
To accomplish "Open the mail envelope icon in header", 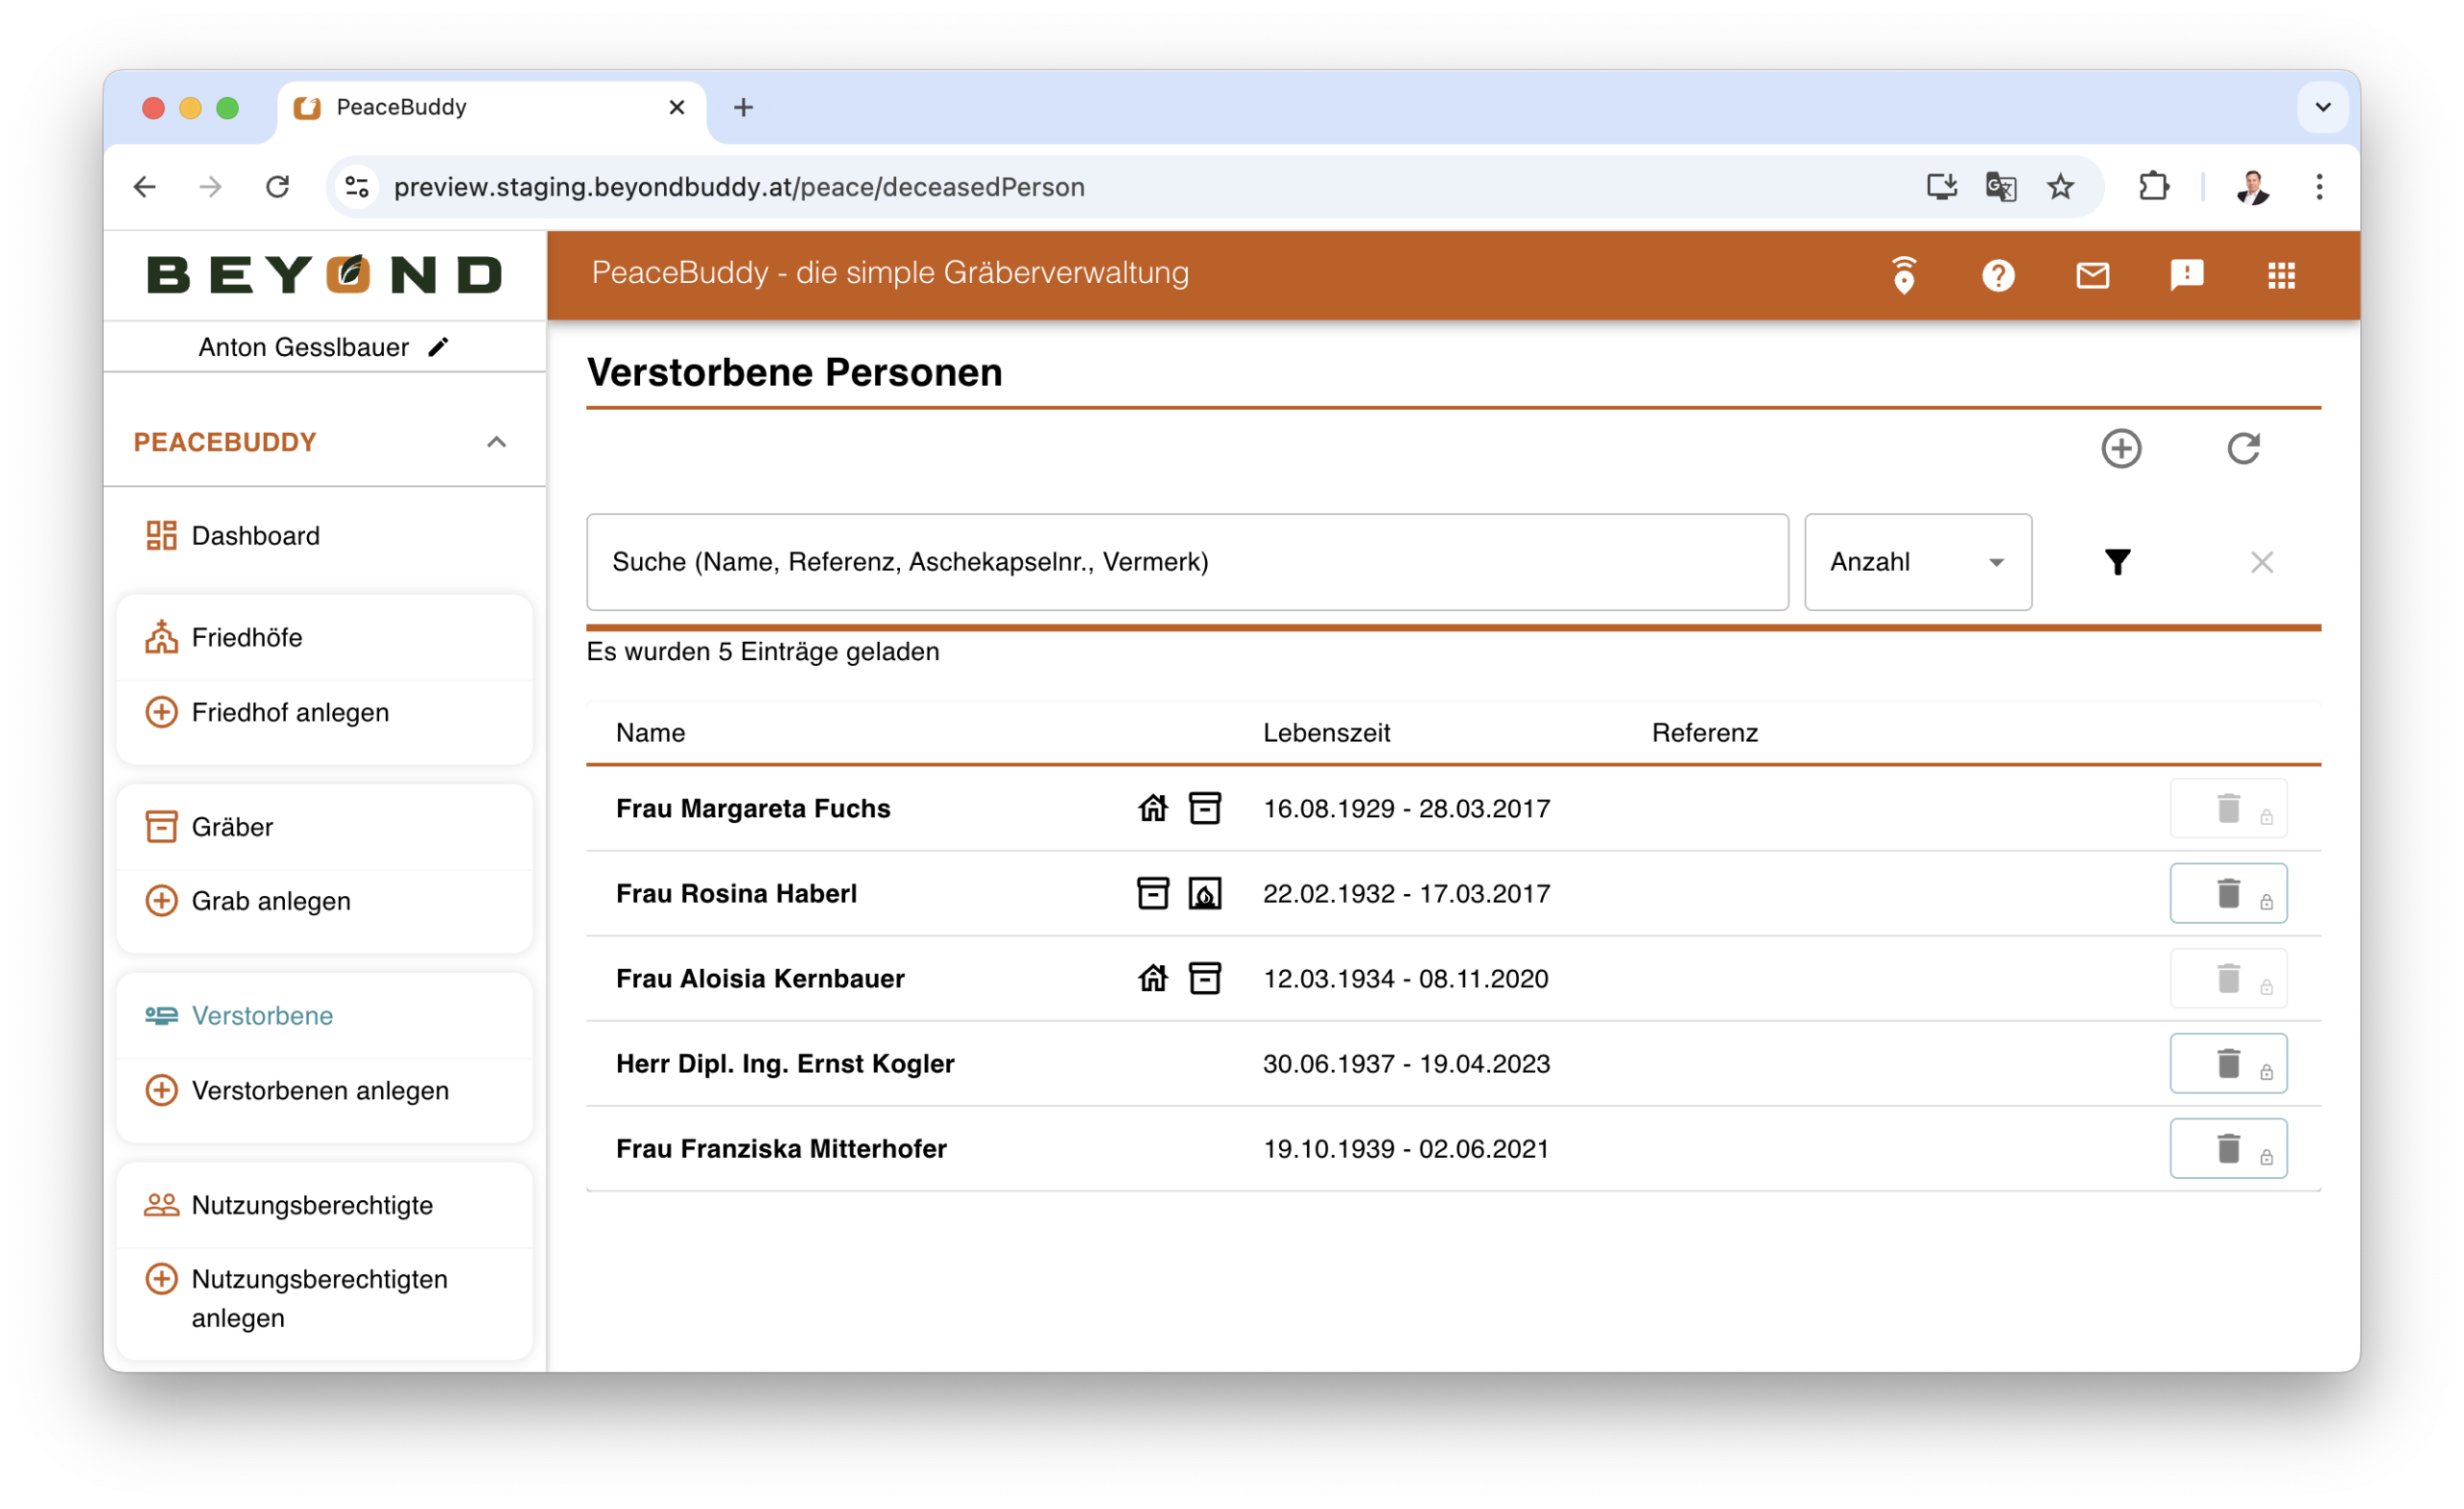I will 2092,275.
